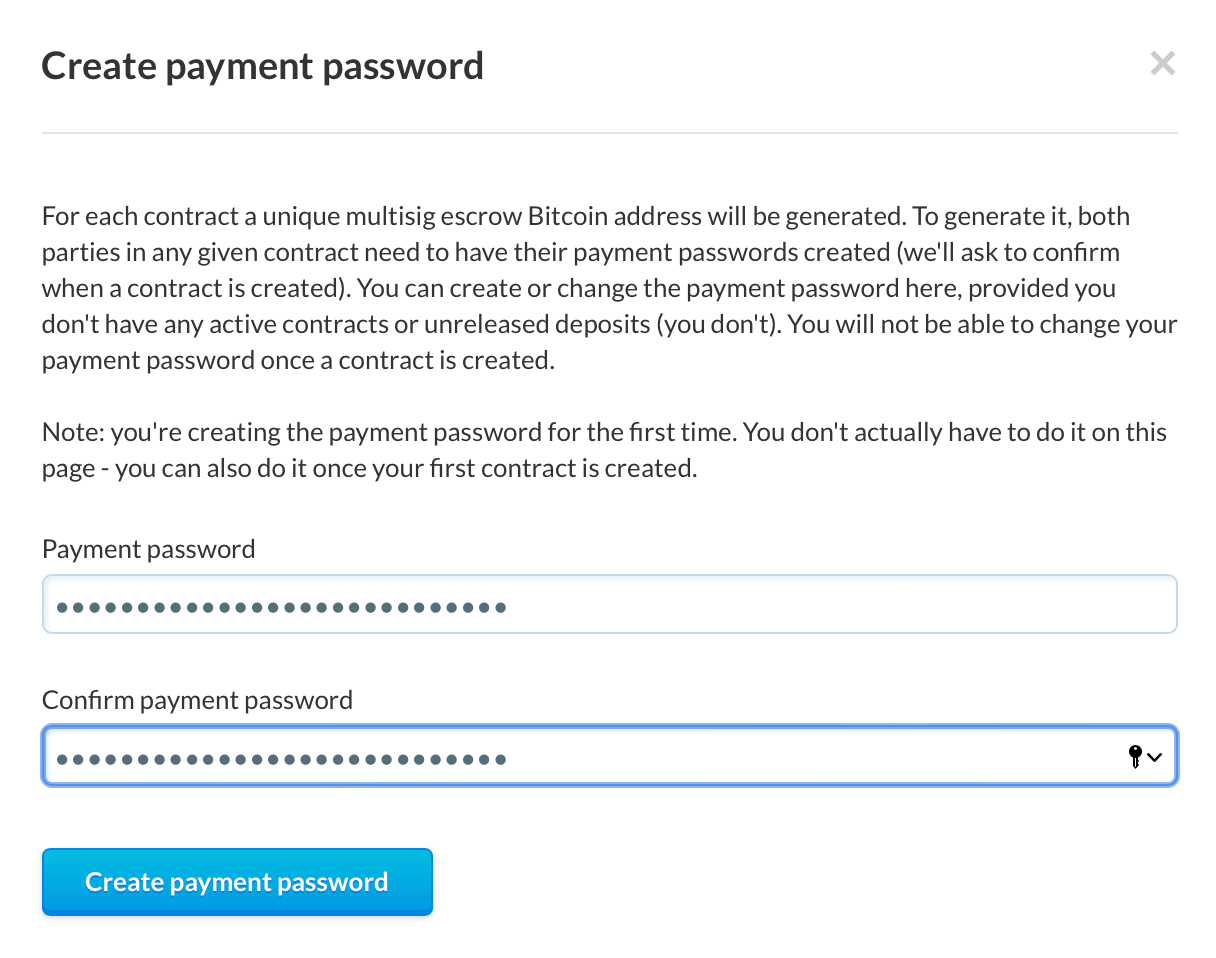Click the "Payment password" field label

pyautogui.click(x=148, y=549)
